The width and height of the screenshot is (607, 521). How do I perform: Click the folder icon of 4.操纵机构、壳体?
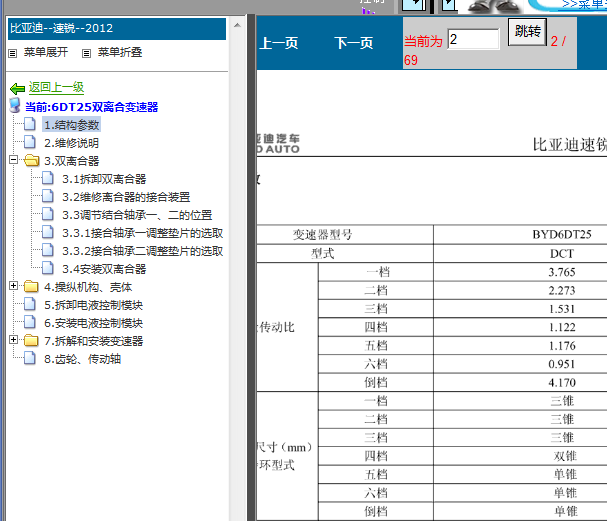coord(31,286)
